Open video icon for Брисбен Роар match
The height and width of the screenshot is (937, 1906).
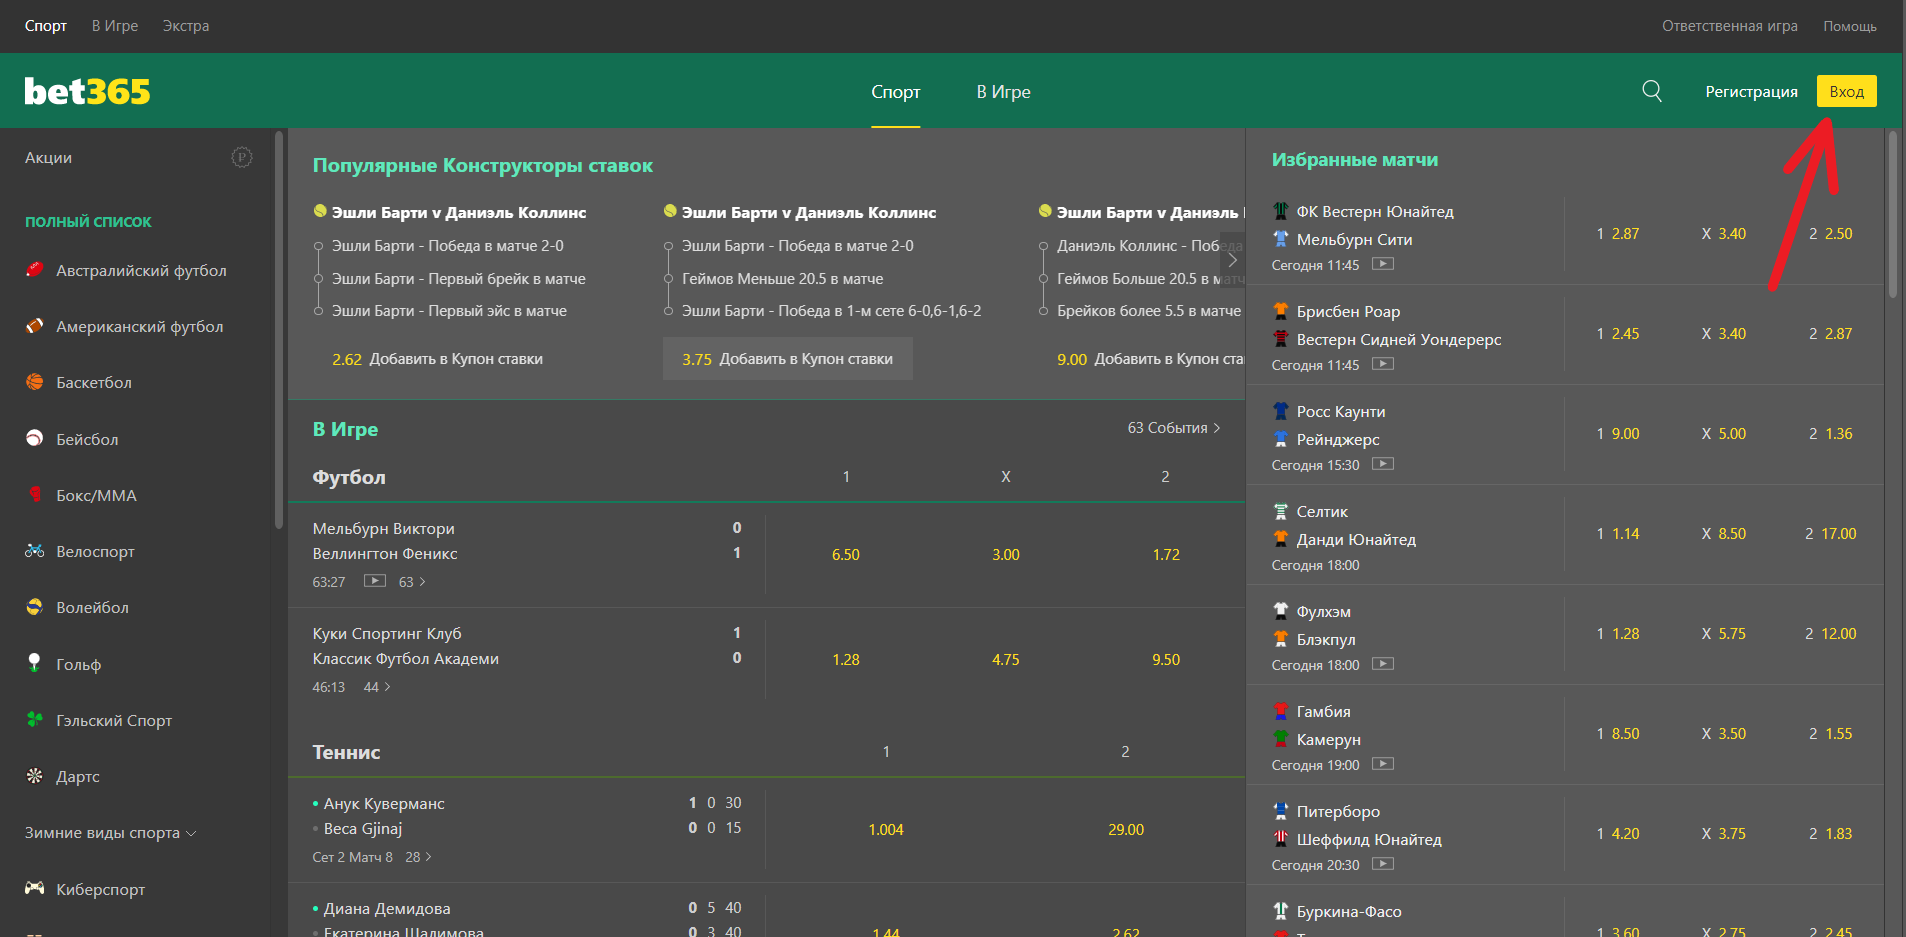(x=1383, y=364)
